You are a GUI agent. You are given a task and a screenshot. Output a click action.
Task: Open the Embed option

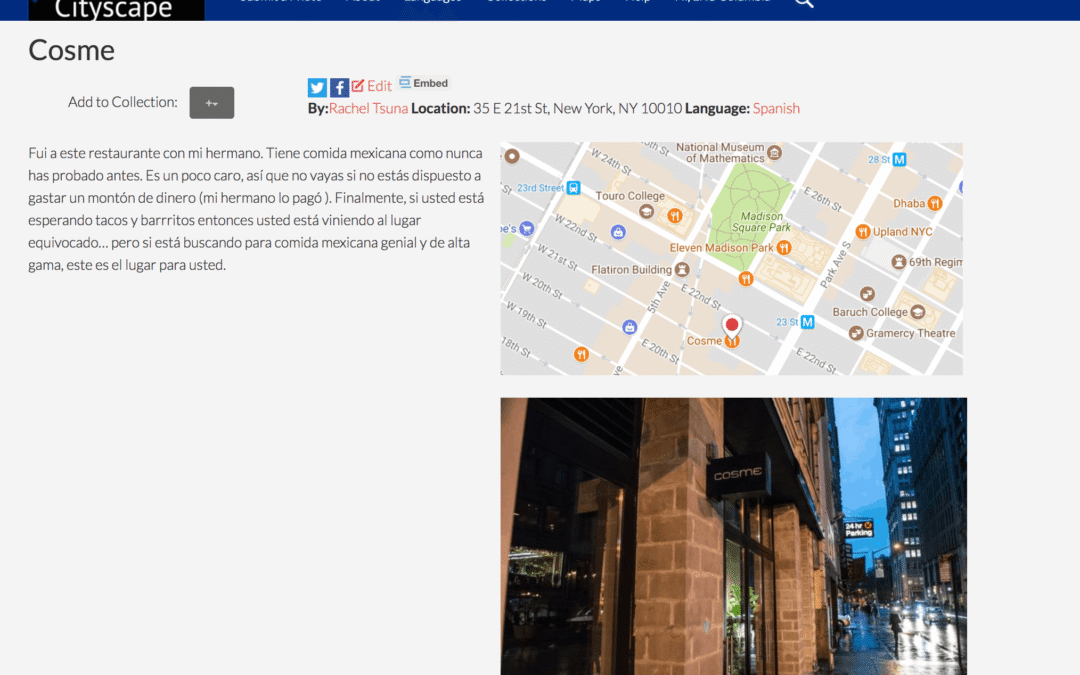click(x=424, y=83)
